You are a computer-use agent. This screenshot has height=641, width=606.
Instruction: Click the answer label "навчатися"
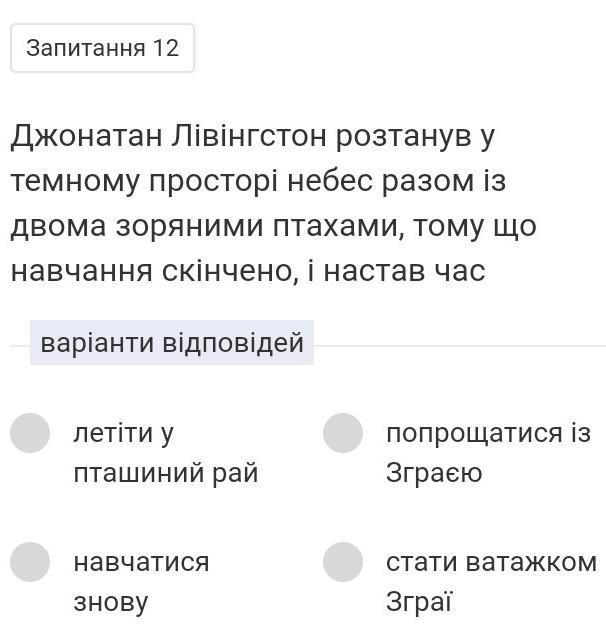tap(141, 562)
